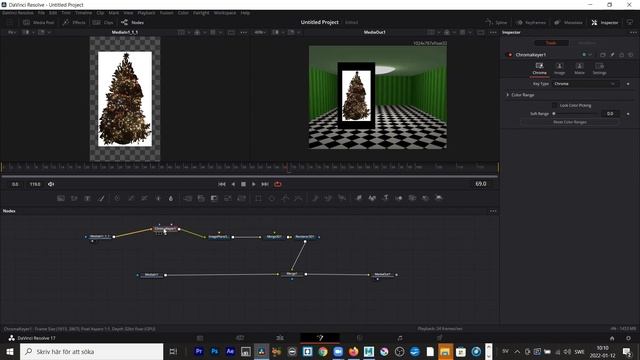640x360 pixels.
Task: Add Ellipse mask tool
Action: coord(272,198)
